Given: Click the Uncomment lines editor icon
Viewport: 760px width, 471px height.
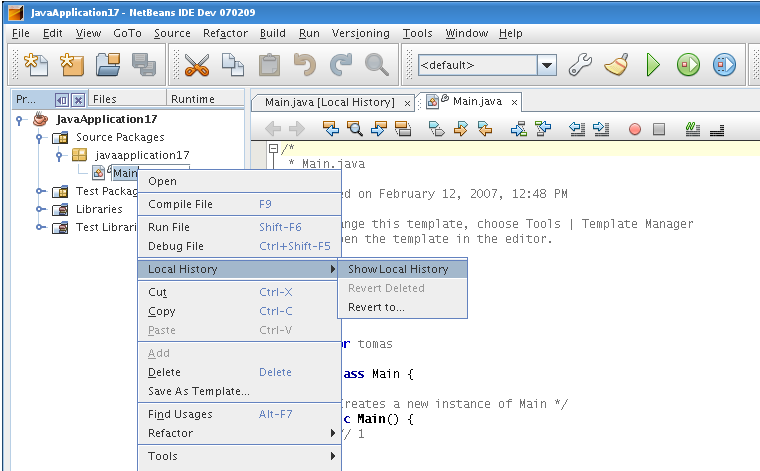Looking at the screenshot, I should coord(717,130).
